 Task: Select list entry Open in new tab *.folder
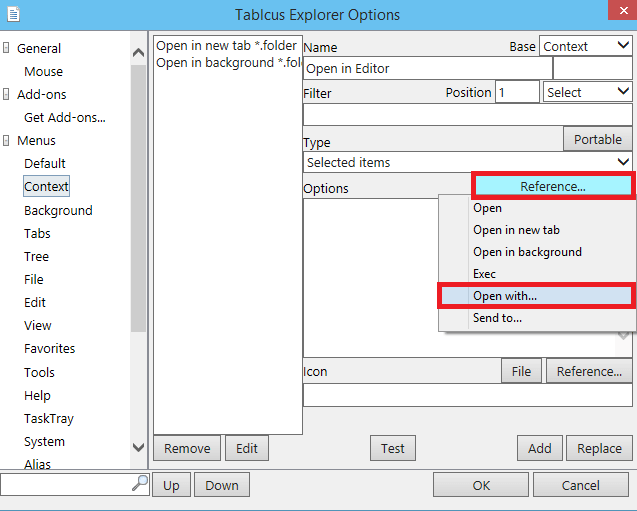coord(227,45)
